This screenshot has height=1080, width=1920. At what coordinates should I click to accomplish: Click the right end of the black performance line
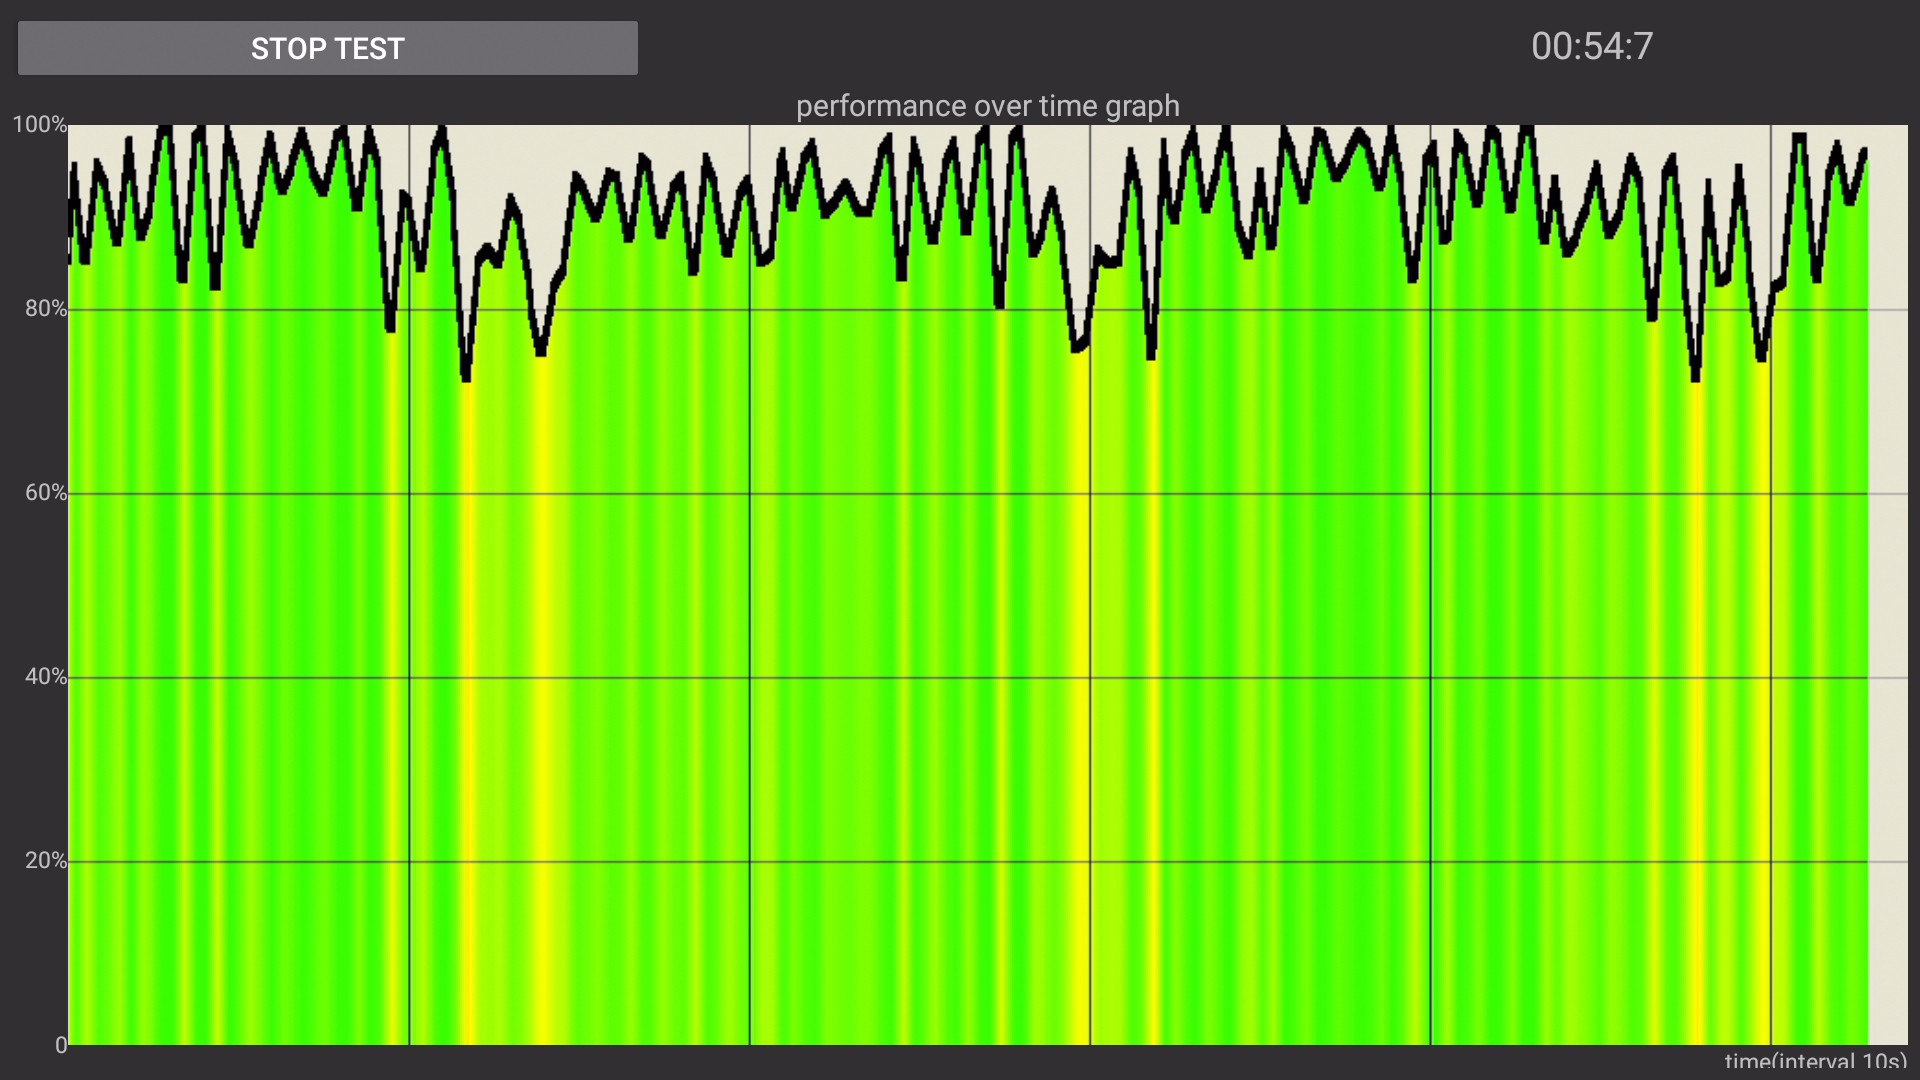[x=1864, y=152]
